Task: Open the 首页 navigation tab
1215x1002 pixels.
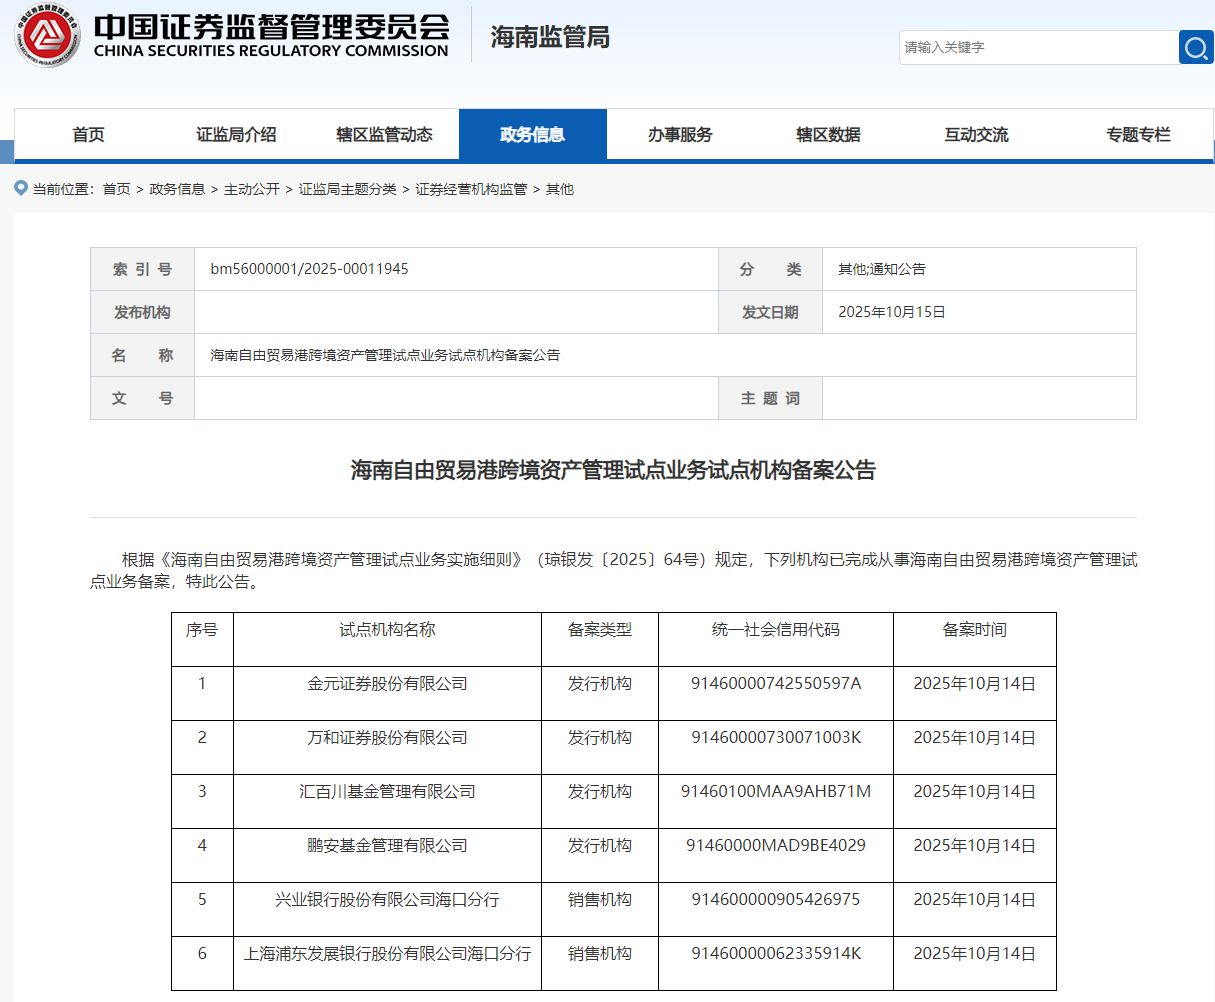Action: (x=88, y=135)
